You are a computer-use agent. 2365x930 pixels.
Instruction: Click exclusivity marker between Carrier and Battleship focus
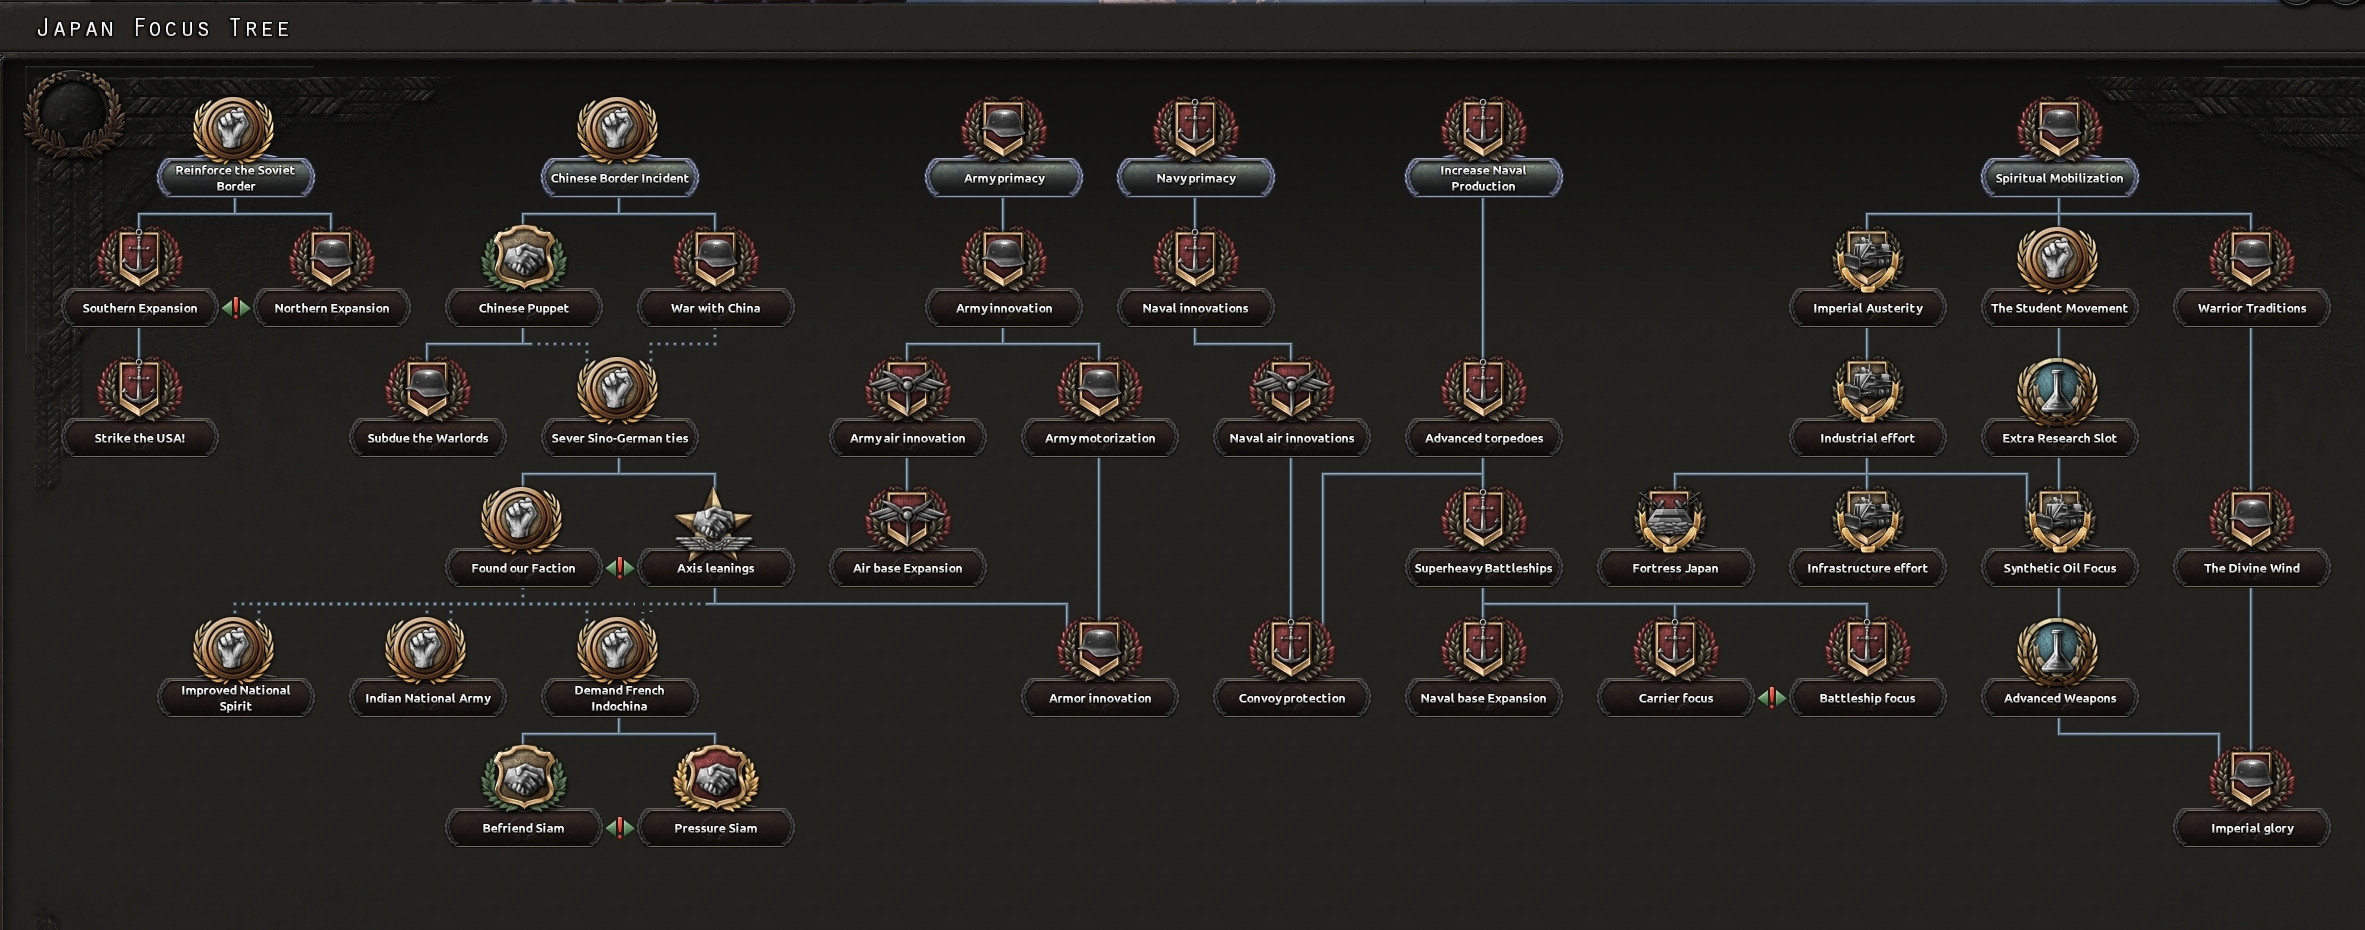1772,698
